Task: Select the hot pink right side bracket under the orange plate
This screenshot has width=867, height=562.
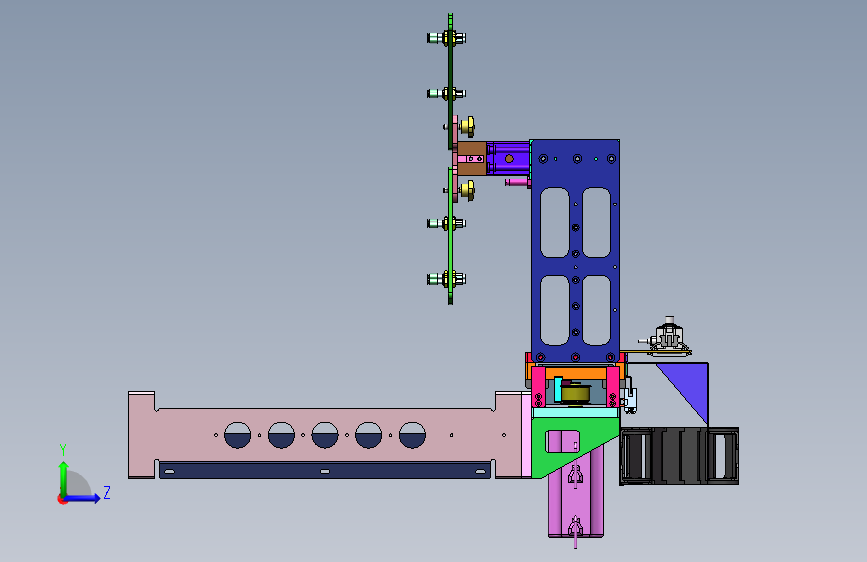Action: [613, 387]
